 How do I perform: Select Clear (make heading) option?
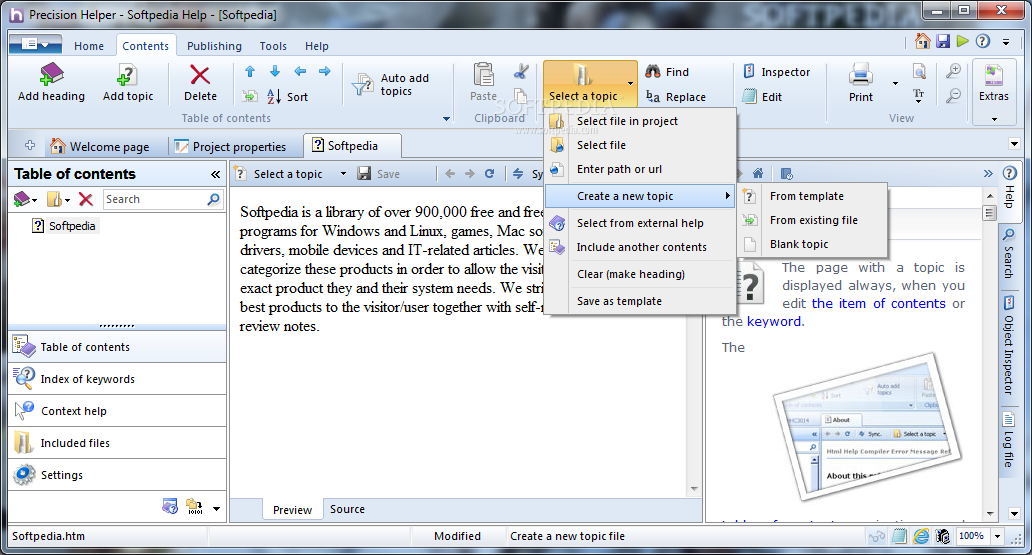[640, 274]
